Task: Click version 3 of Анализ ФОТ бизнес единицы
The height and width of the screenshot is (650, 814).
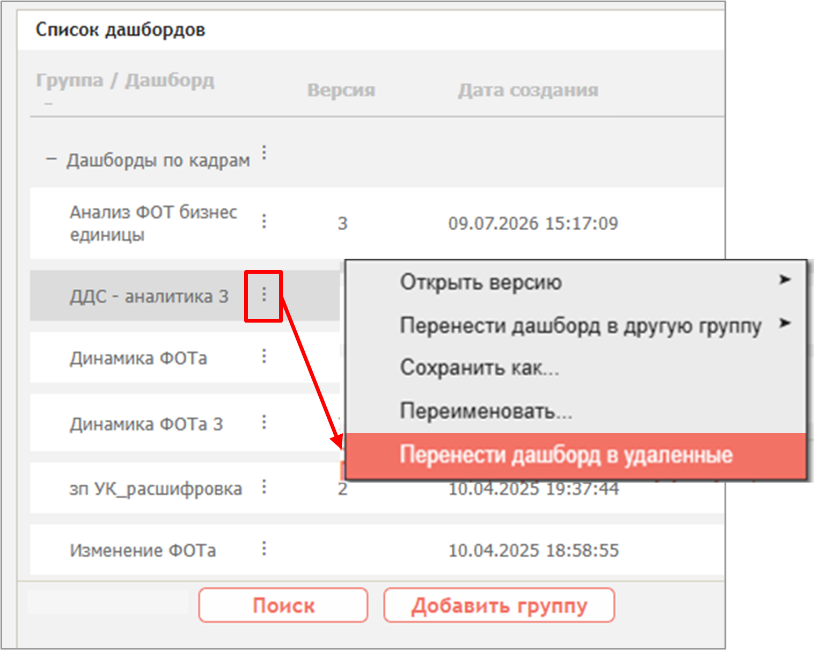Action: [x=343, y=224]
